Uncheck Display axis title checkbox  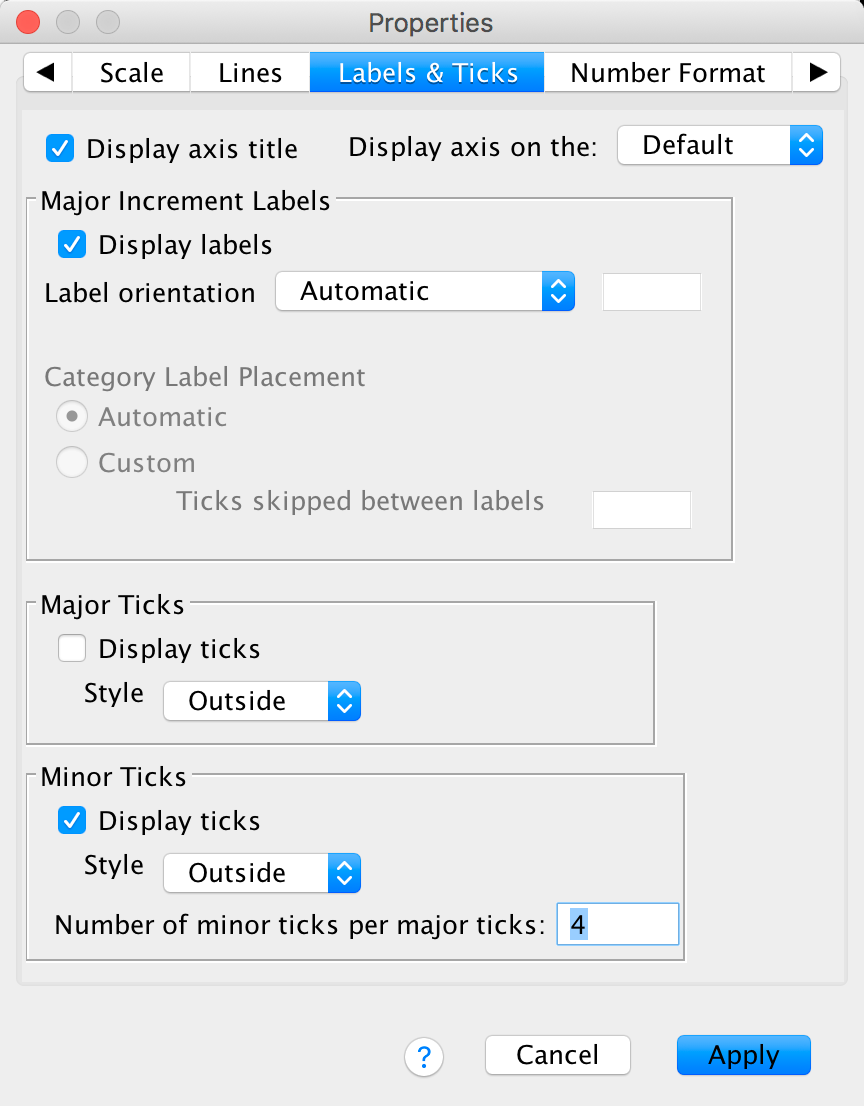pos(60,149)
